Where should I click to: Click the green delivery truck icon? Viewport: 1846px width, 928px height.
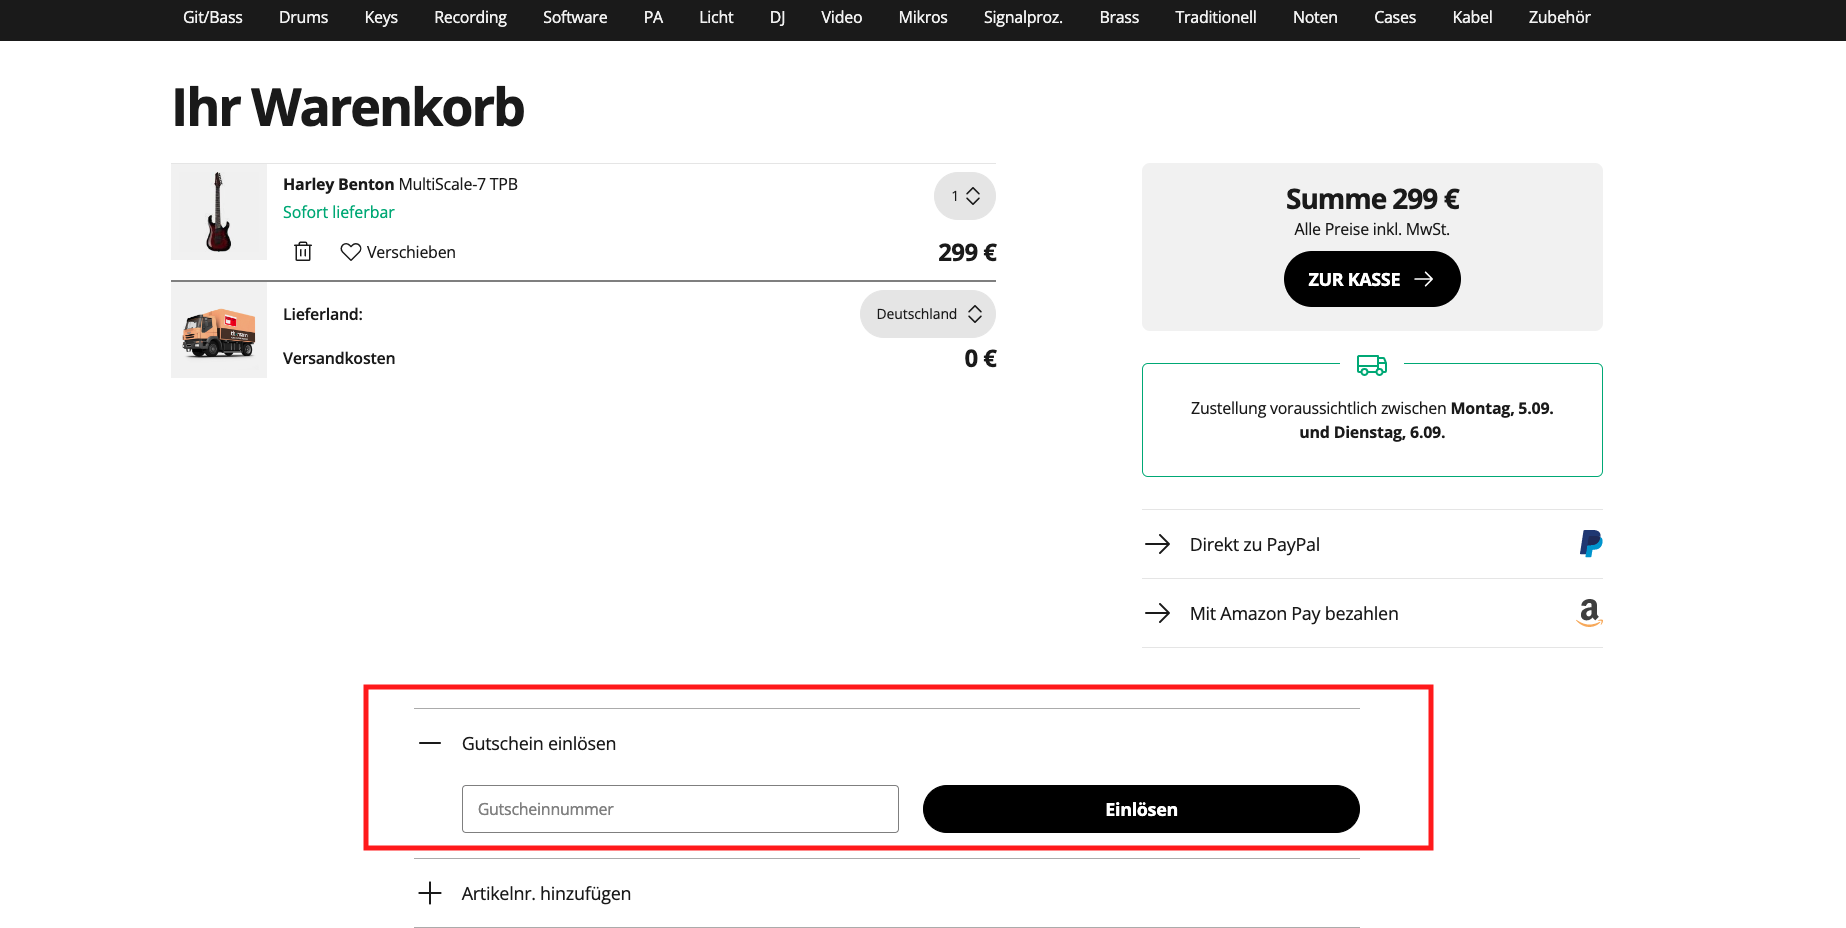[x=1372, y=365]
